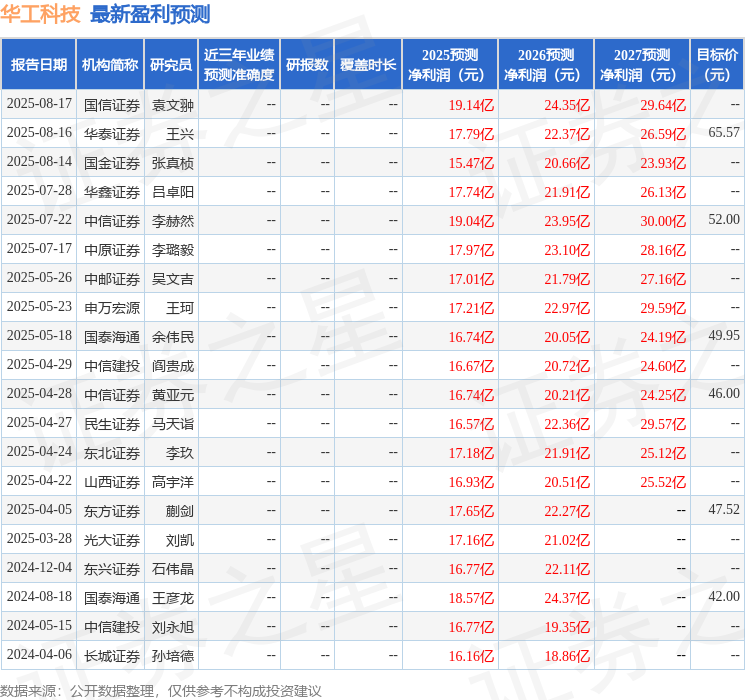745x700 pixels.
Task: Open the 国信证券 institution entry
Action: pyautogui.click(x=111, y=104)
